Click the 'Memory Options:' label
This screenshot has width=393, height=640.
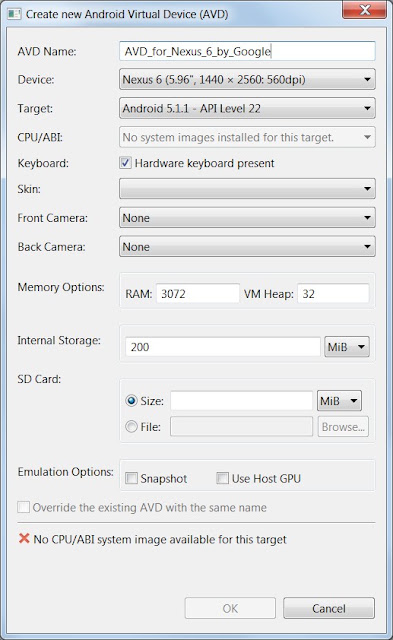coord(61,287)
